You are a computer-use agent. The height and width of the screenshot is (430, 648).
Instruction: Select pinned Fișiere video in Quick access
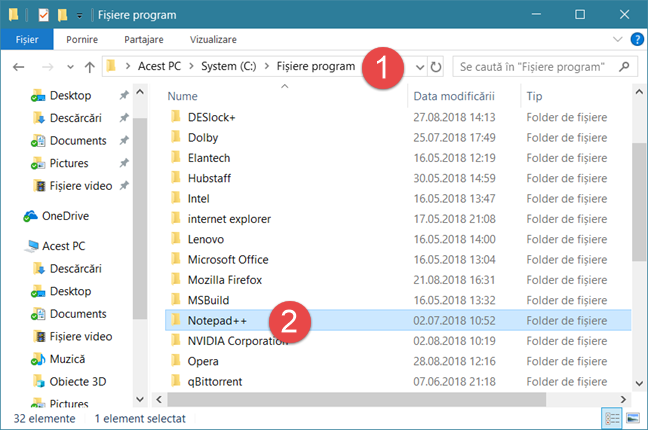click(x=81, y=186)
